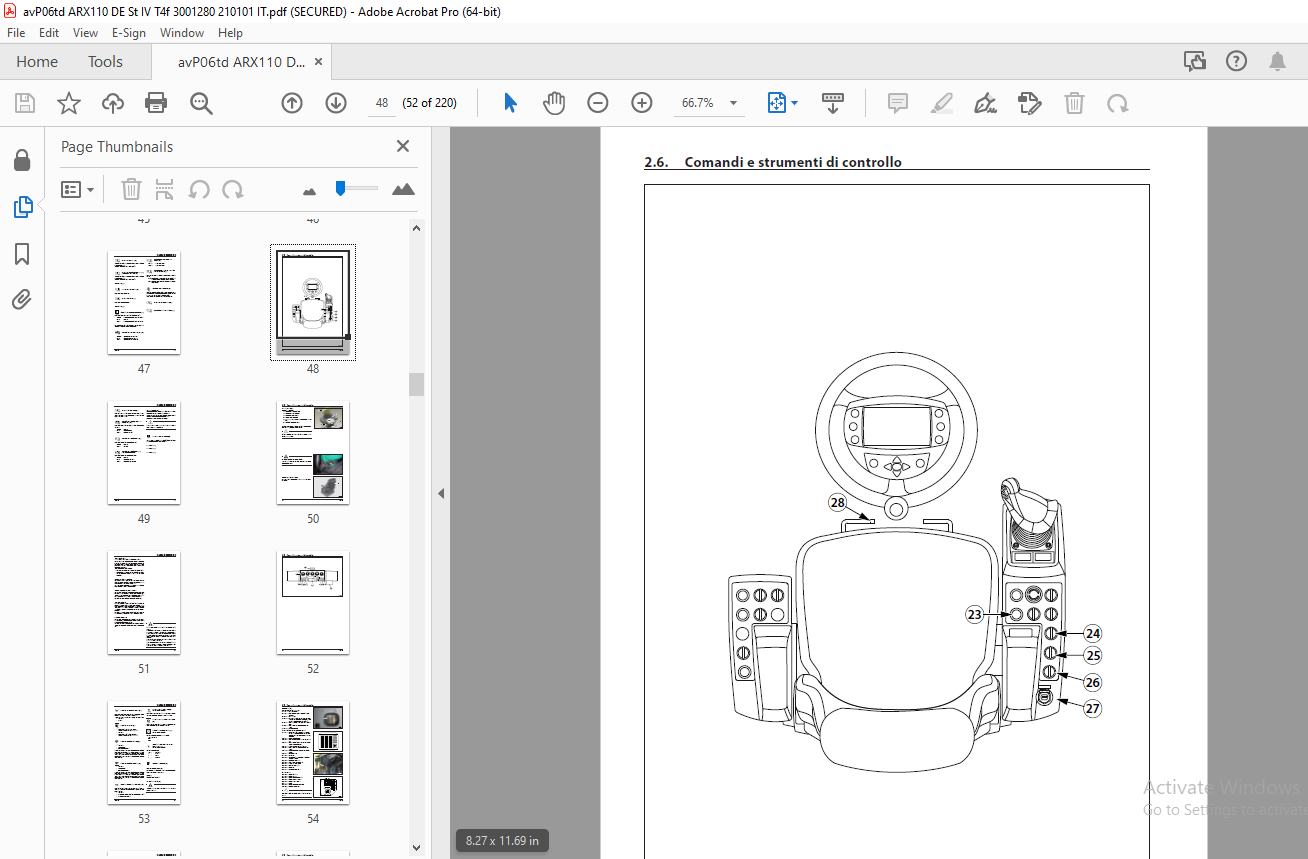Select the avP06td ARX110 document tab
1308x859 pixels.
click(x=241, y=62)
